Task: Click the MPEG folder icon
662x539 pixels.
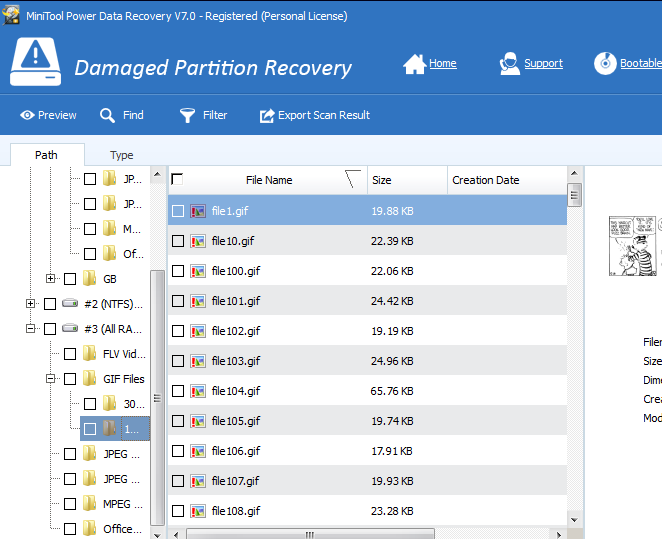Action: pos(90,504)
